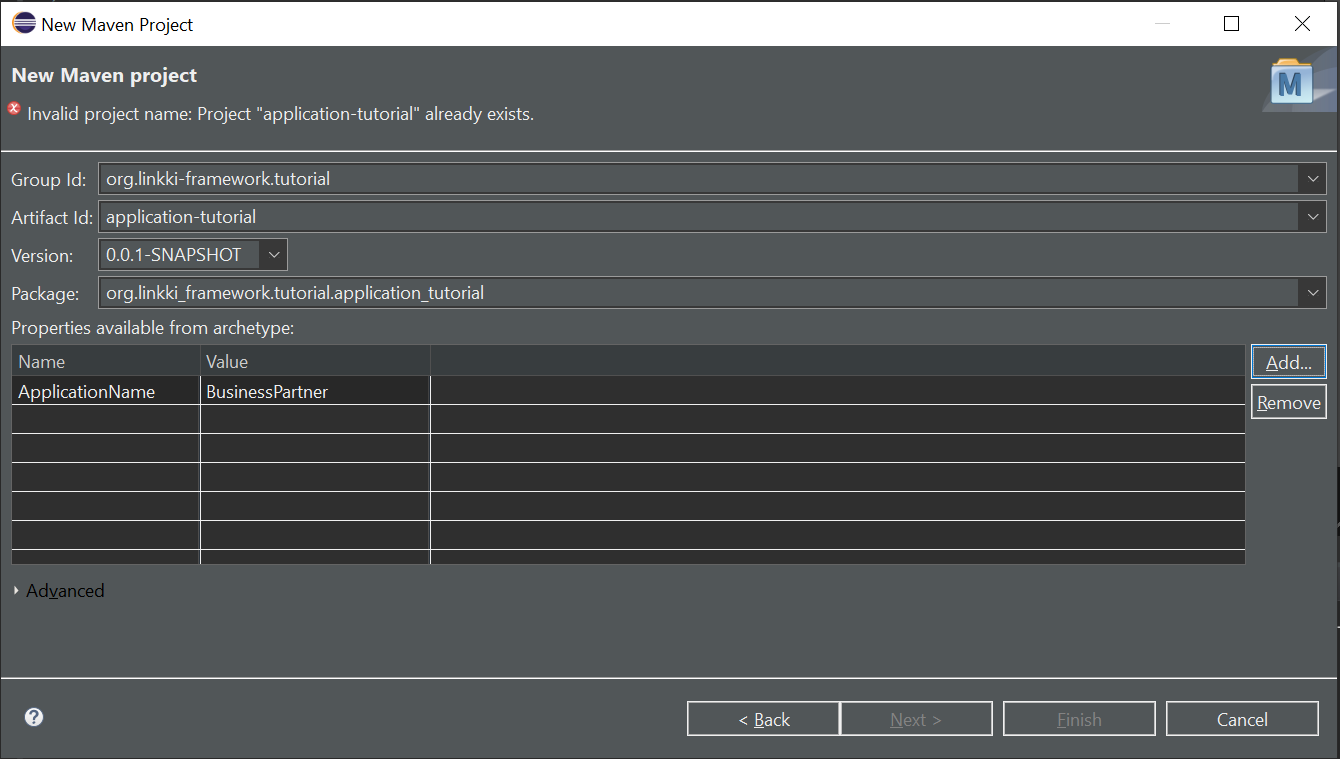Open the Group Id dropdown

[1313, 178]
